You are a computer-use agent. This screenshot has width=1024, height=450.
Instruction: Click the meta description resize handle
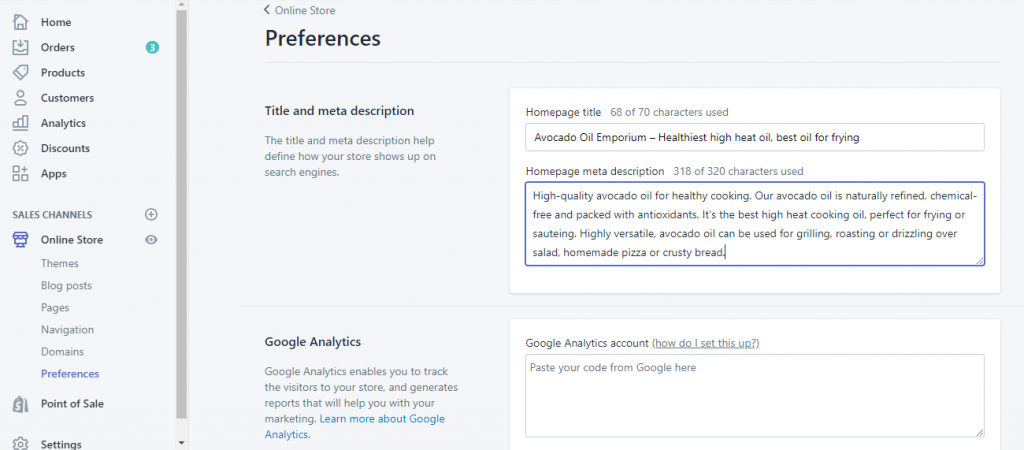[x=980, y=261]
